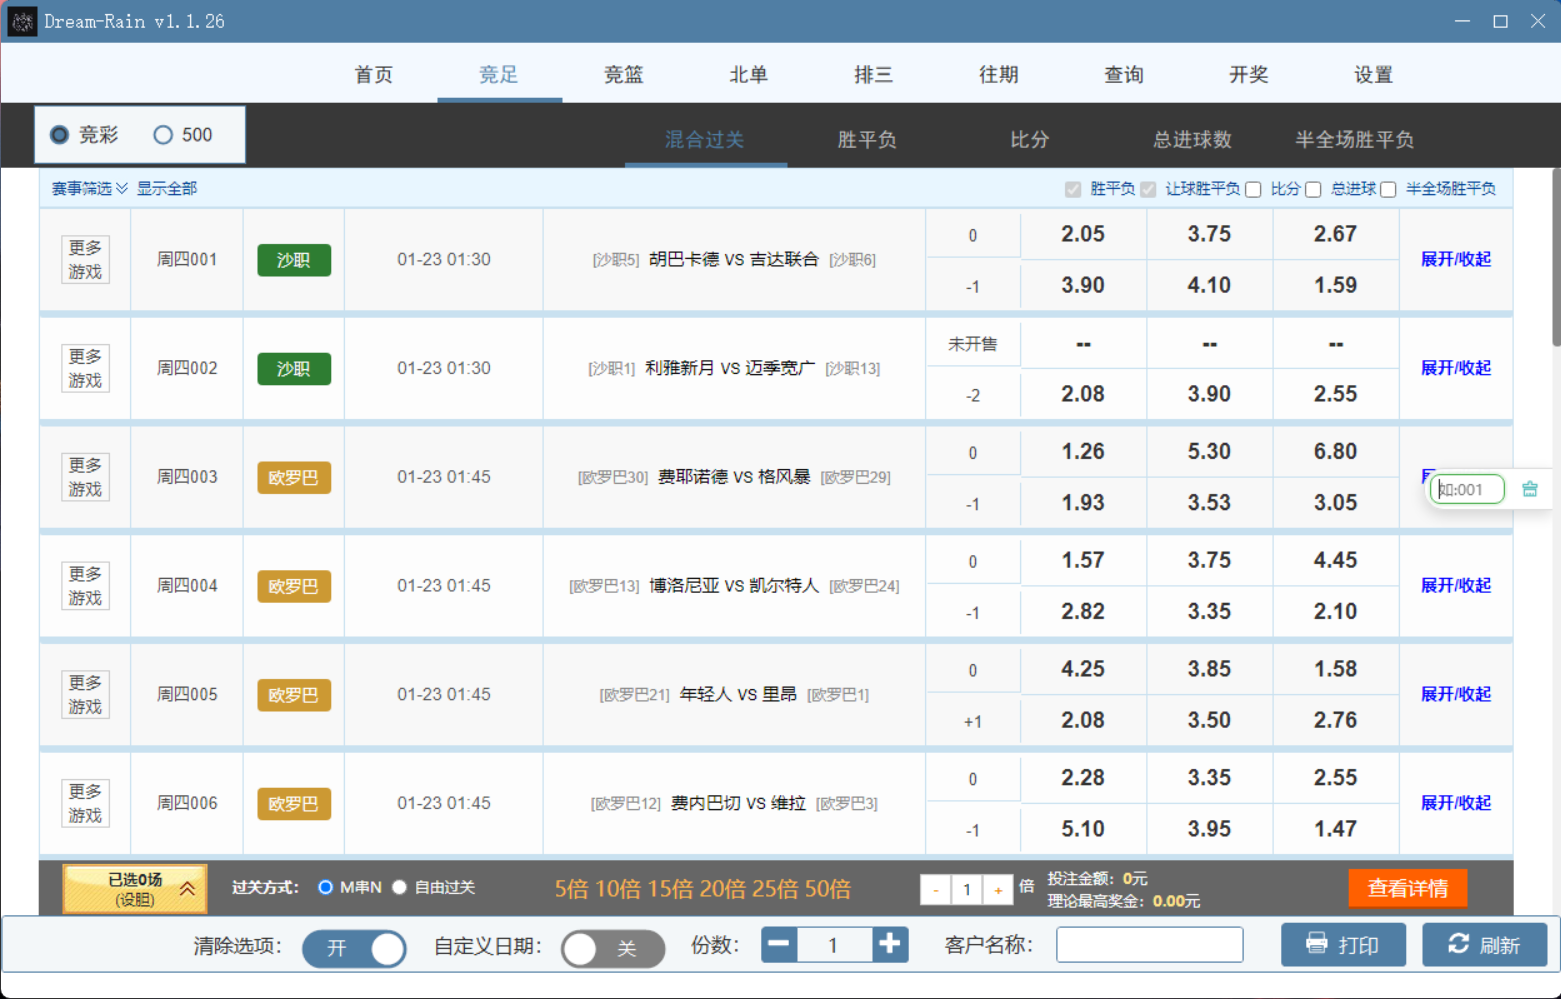This screenshot has width=1561, height=999.
Task: Expand the 赛事筛选 filter dropdown
Action: click(x=90, y=189)
